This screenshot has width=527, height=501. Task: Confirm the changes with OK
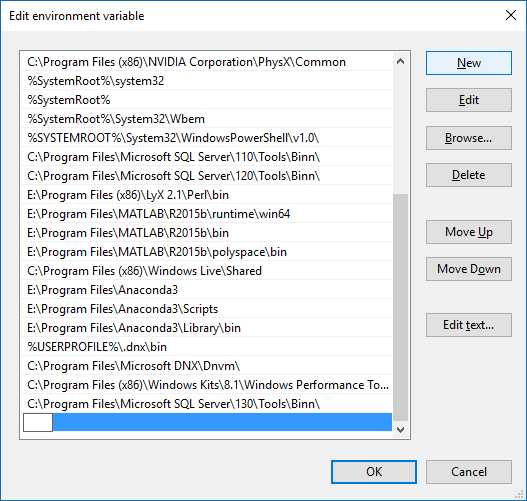[374, 472]
